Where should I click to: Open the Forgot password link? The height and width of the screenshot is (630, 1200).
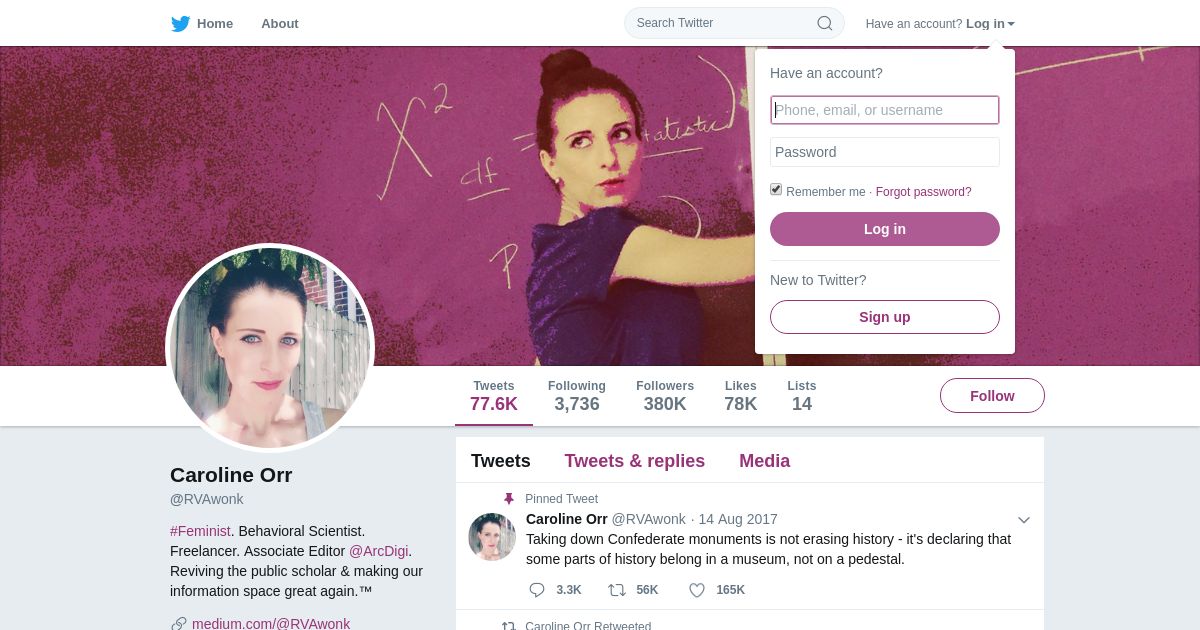pos(923,192)
